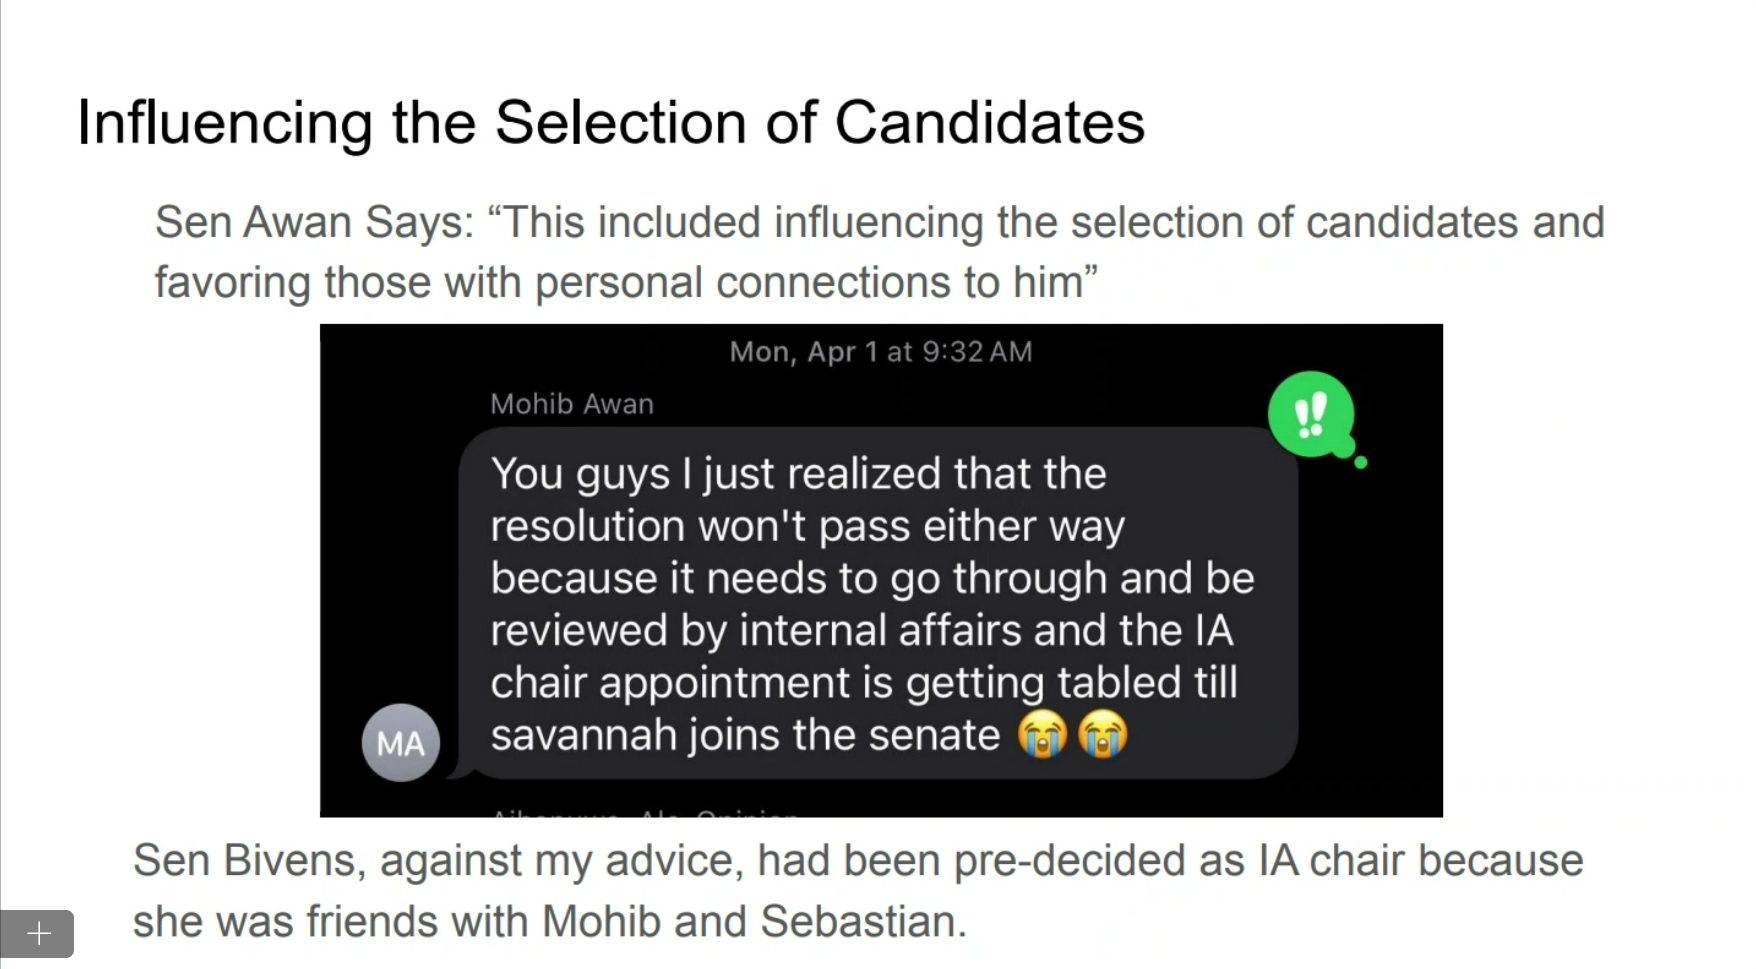Click the sentence beginning "Sen Bivens, against my advice"
This screenshot has width=1756, height=969.
tap(857, 860)
